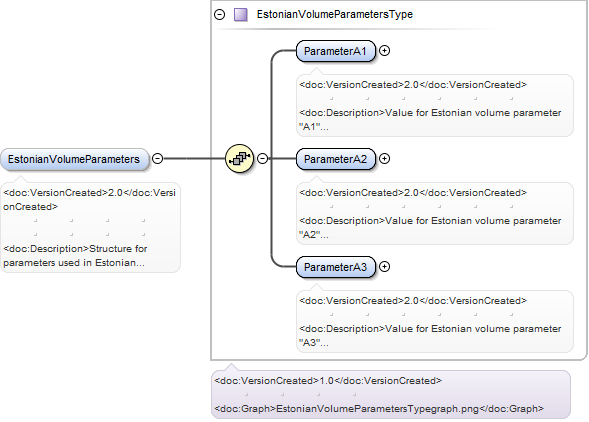Image resolution: width=589 pixels, height=422 pixels.
Task: Expand the ParameterA1 element
Action: point(384,51)
